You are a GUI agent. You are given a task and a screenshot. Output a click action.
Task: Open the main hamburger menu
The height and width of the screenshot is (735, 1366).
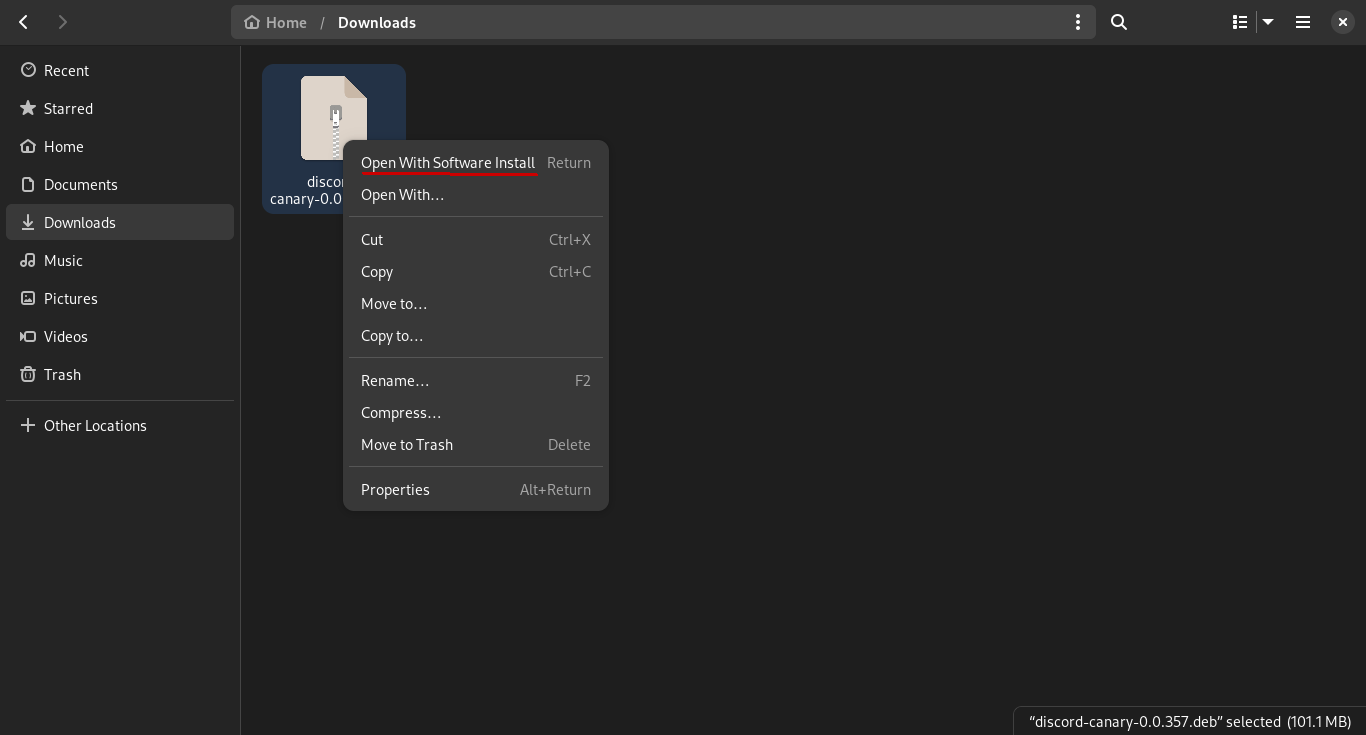[1302, 21]
